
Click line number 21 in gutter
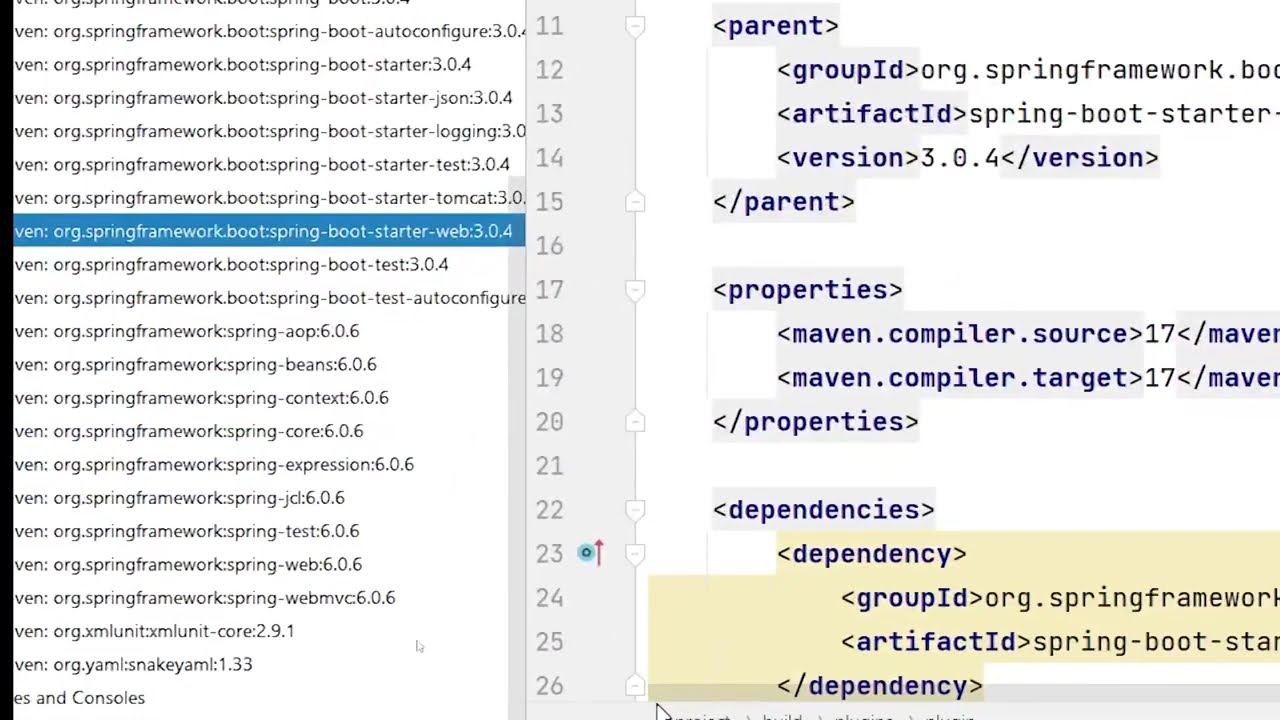[x=549, y=466]
